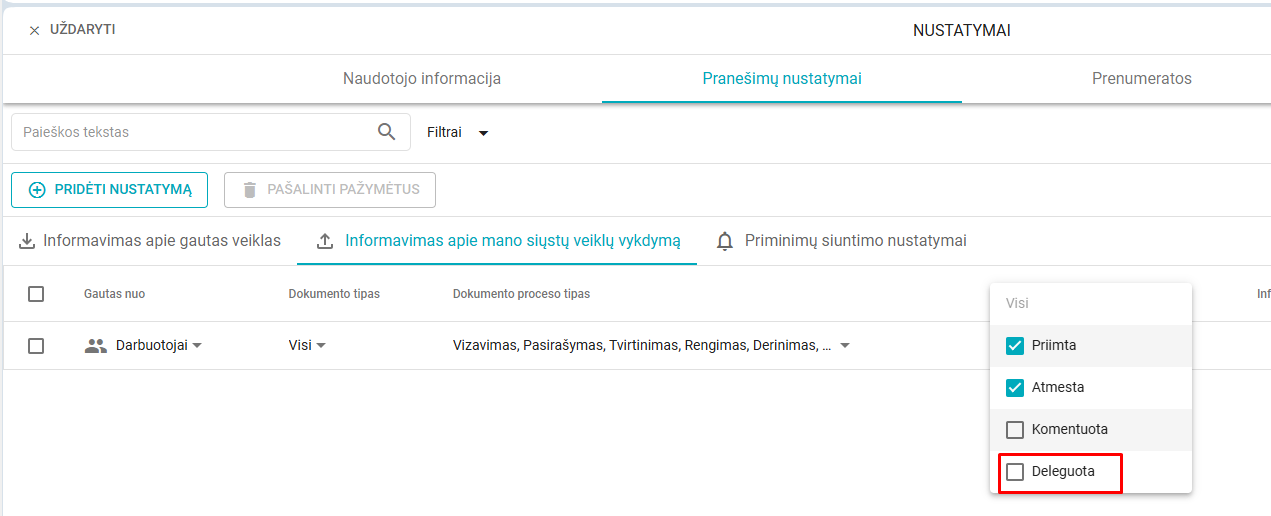Click the search magnifier icon
Image resolution: width=1271 pixels, height=516 pixels.
pyautogui.click(x=386, y=132)
